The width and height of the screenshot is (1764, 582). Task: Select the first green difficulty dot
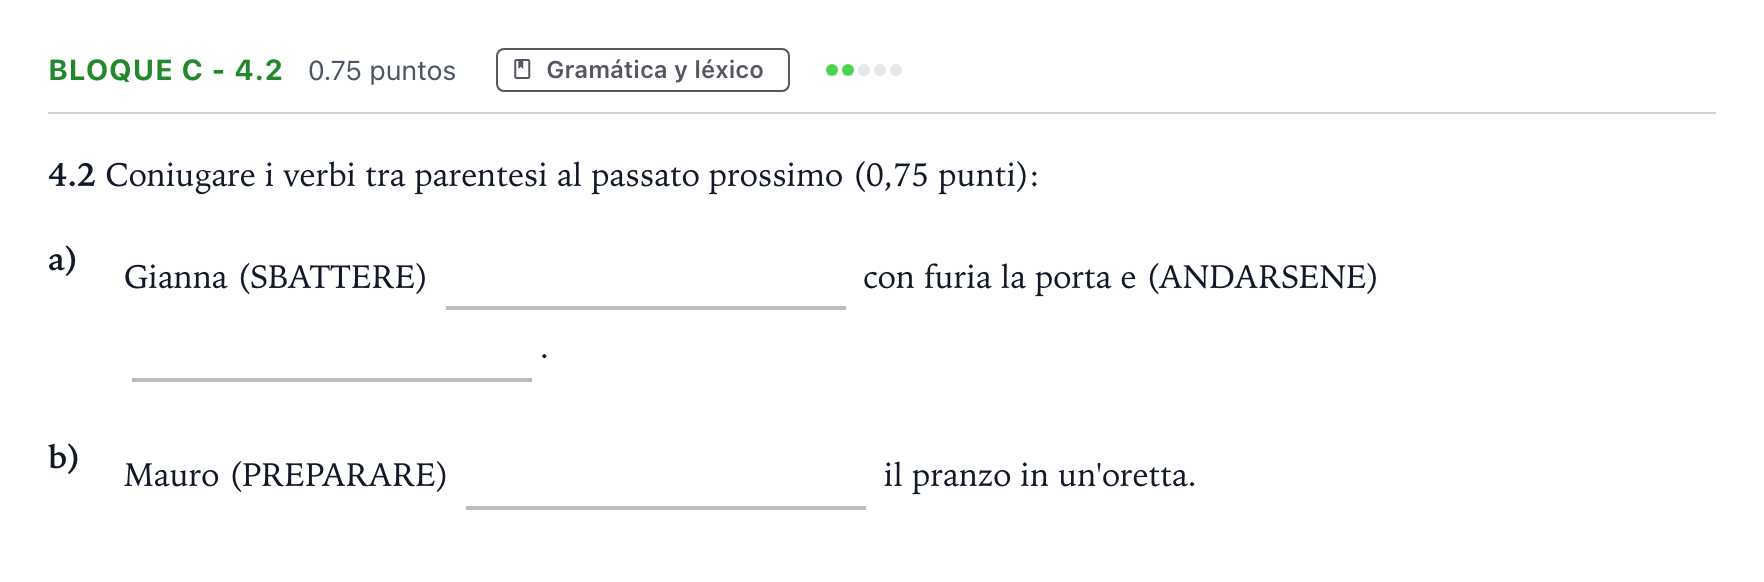point(832,70)
